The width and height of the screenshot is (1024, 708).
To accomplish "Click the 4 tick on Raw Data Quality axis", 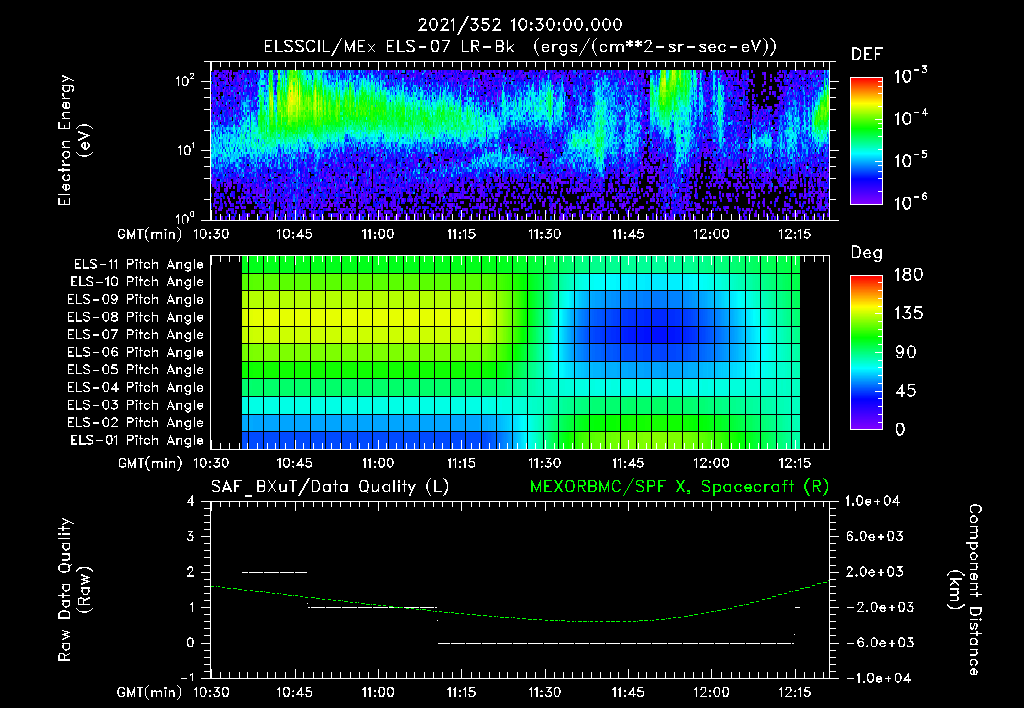I will tap(190, 502).
